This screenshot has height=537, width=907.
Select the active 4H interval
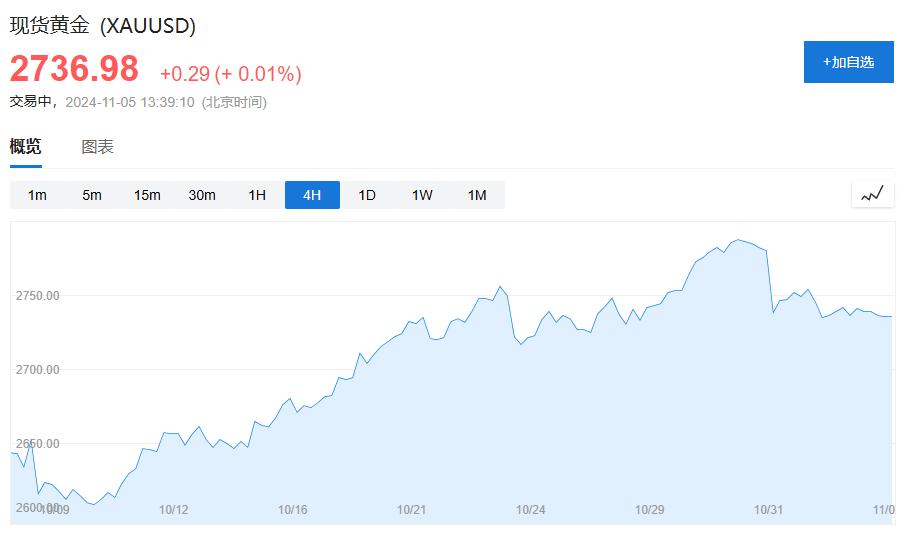pos(312,195)
